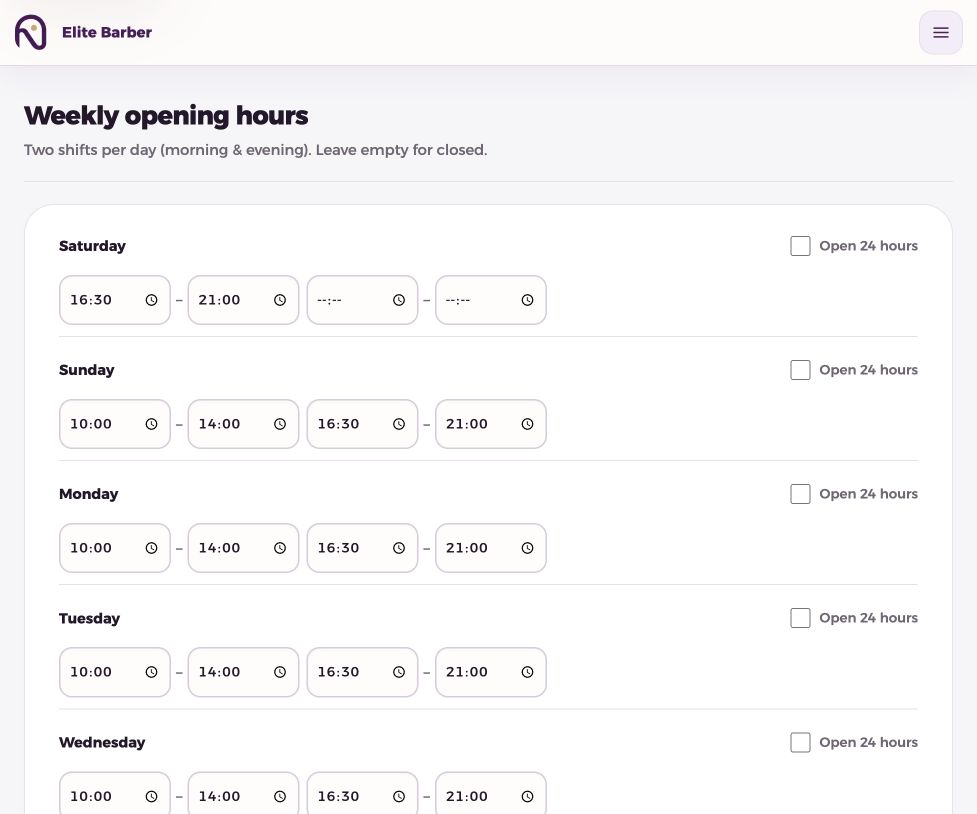The width and height of the screenshot is (977, 814).
Task: Edit Tuesday's 21:00 evening end time
Action: click(490, 672)
